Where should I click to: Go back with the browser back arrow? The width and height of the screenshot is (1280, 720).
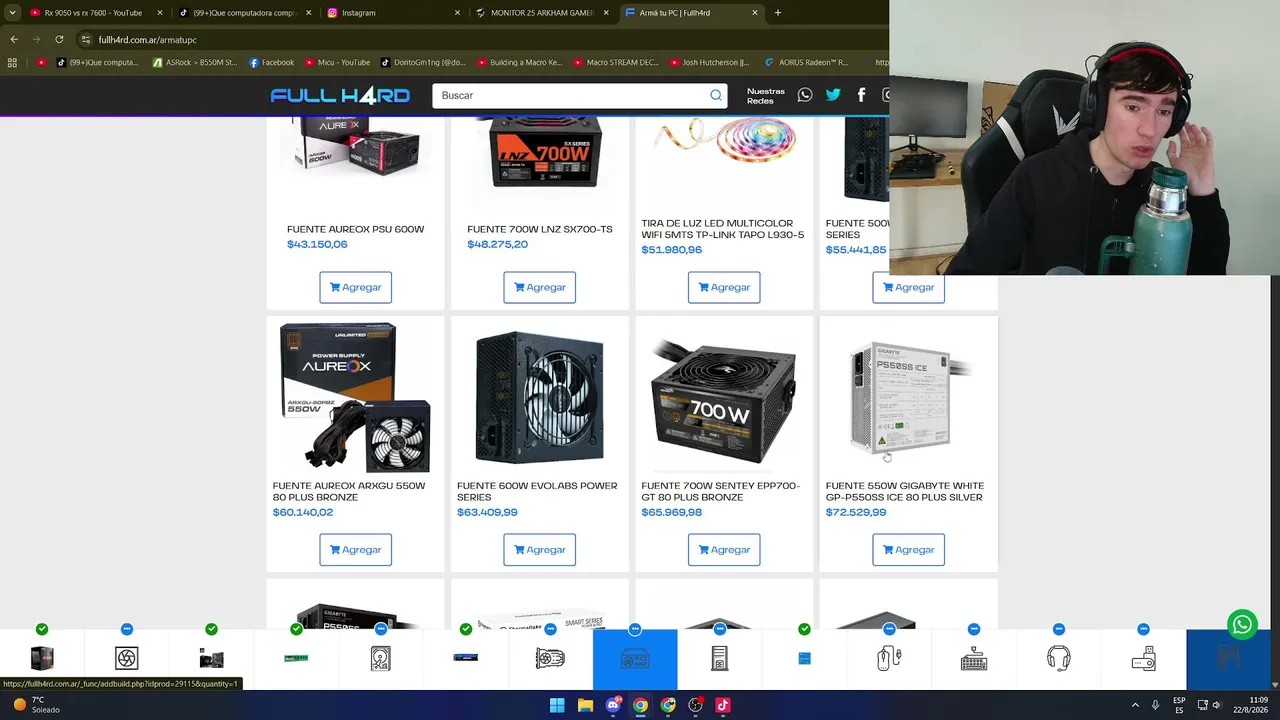(x=14, y=40)
